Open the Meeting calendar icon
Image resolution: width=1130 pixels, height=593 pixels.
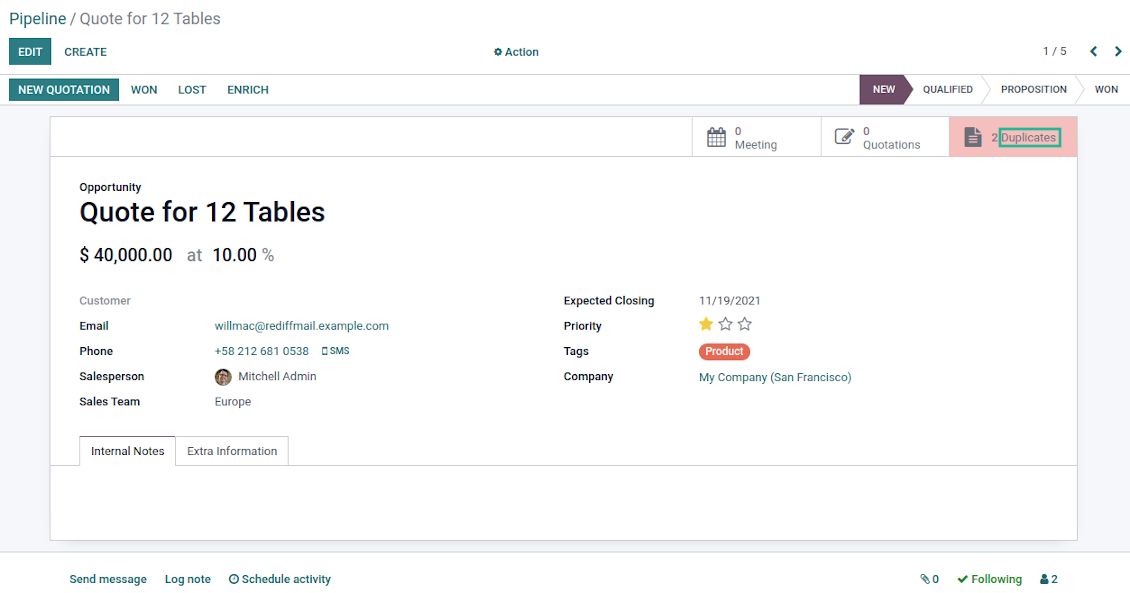point(716,137)
